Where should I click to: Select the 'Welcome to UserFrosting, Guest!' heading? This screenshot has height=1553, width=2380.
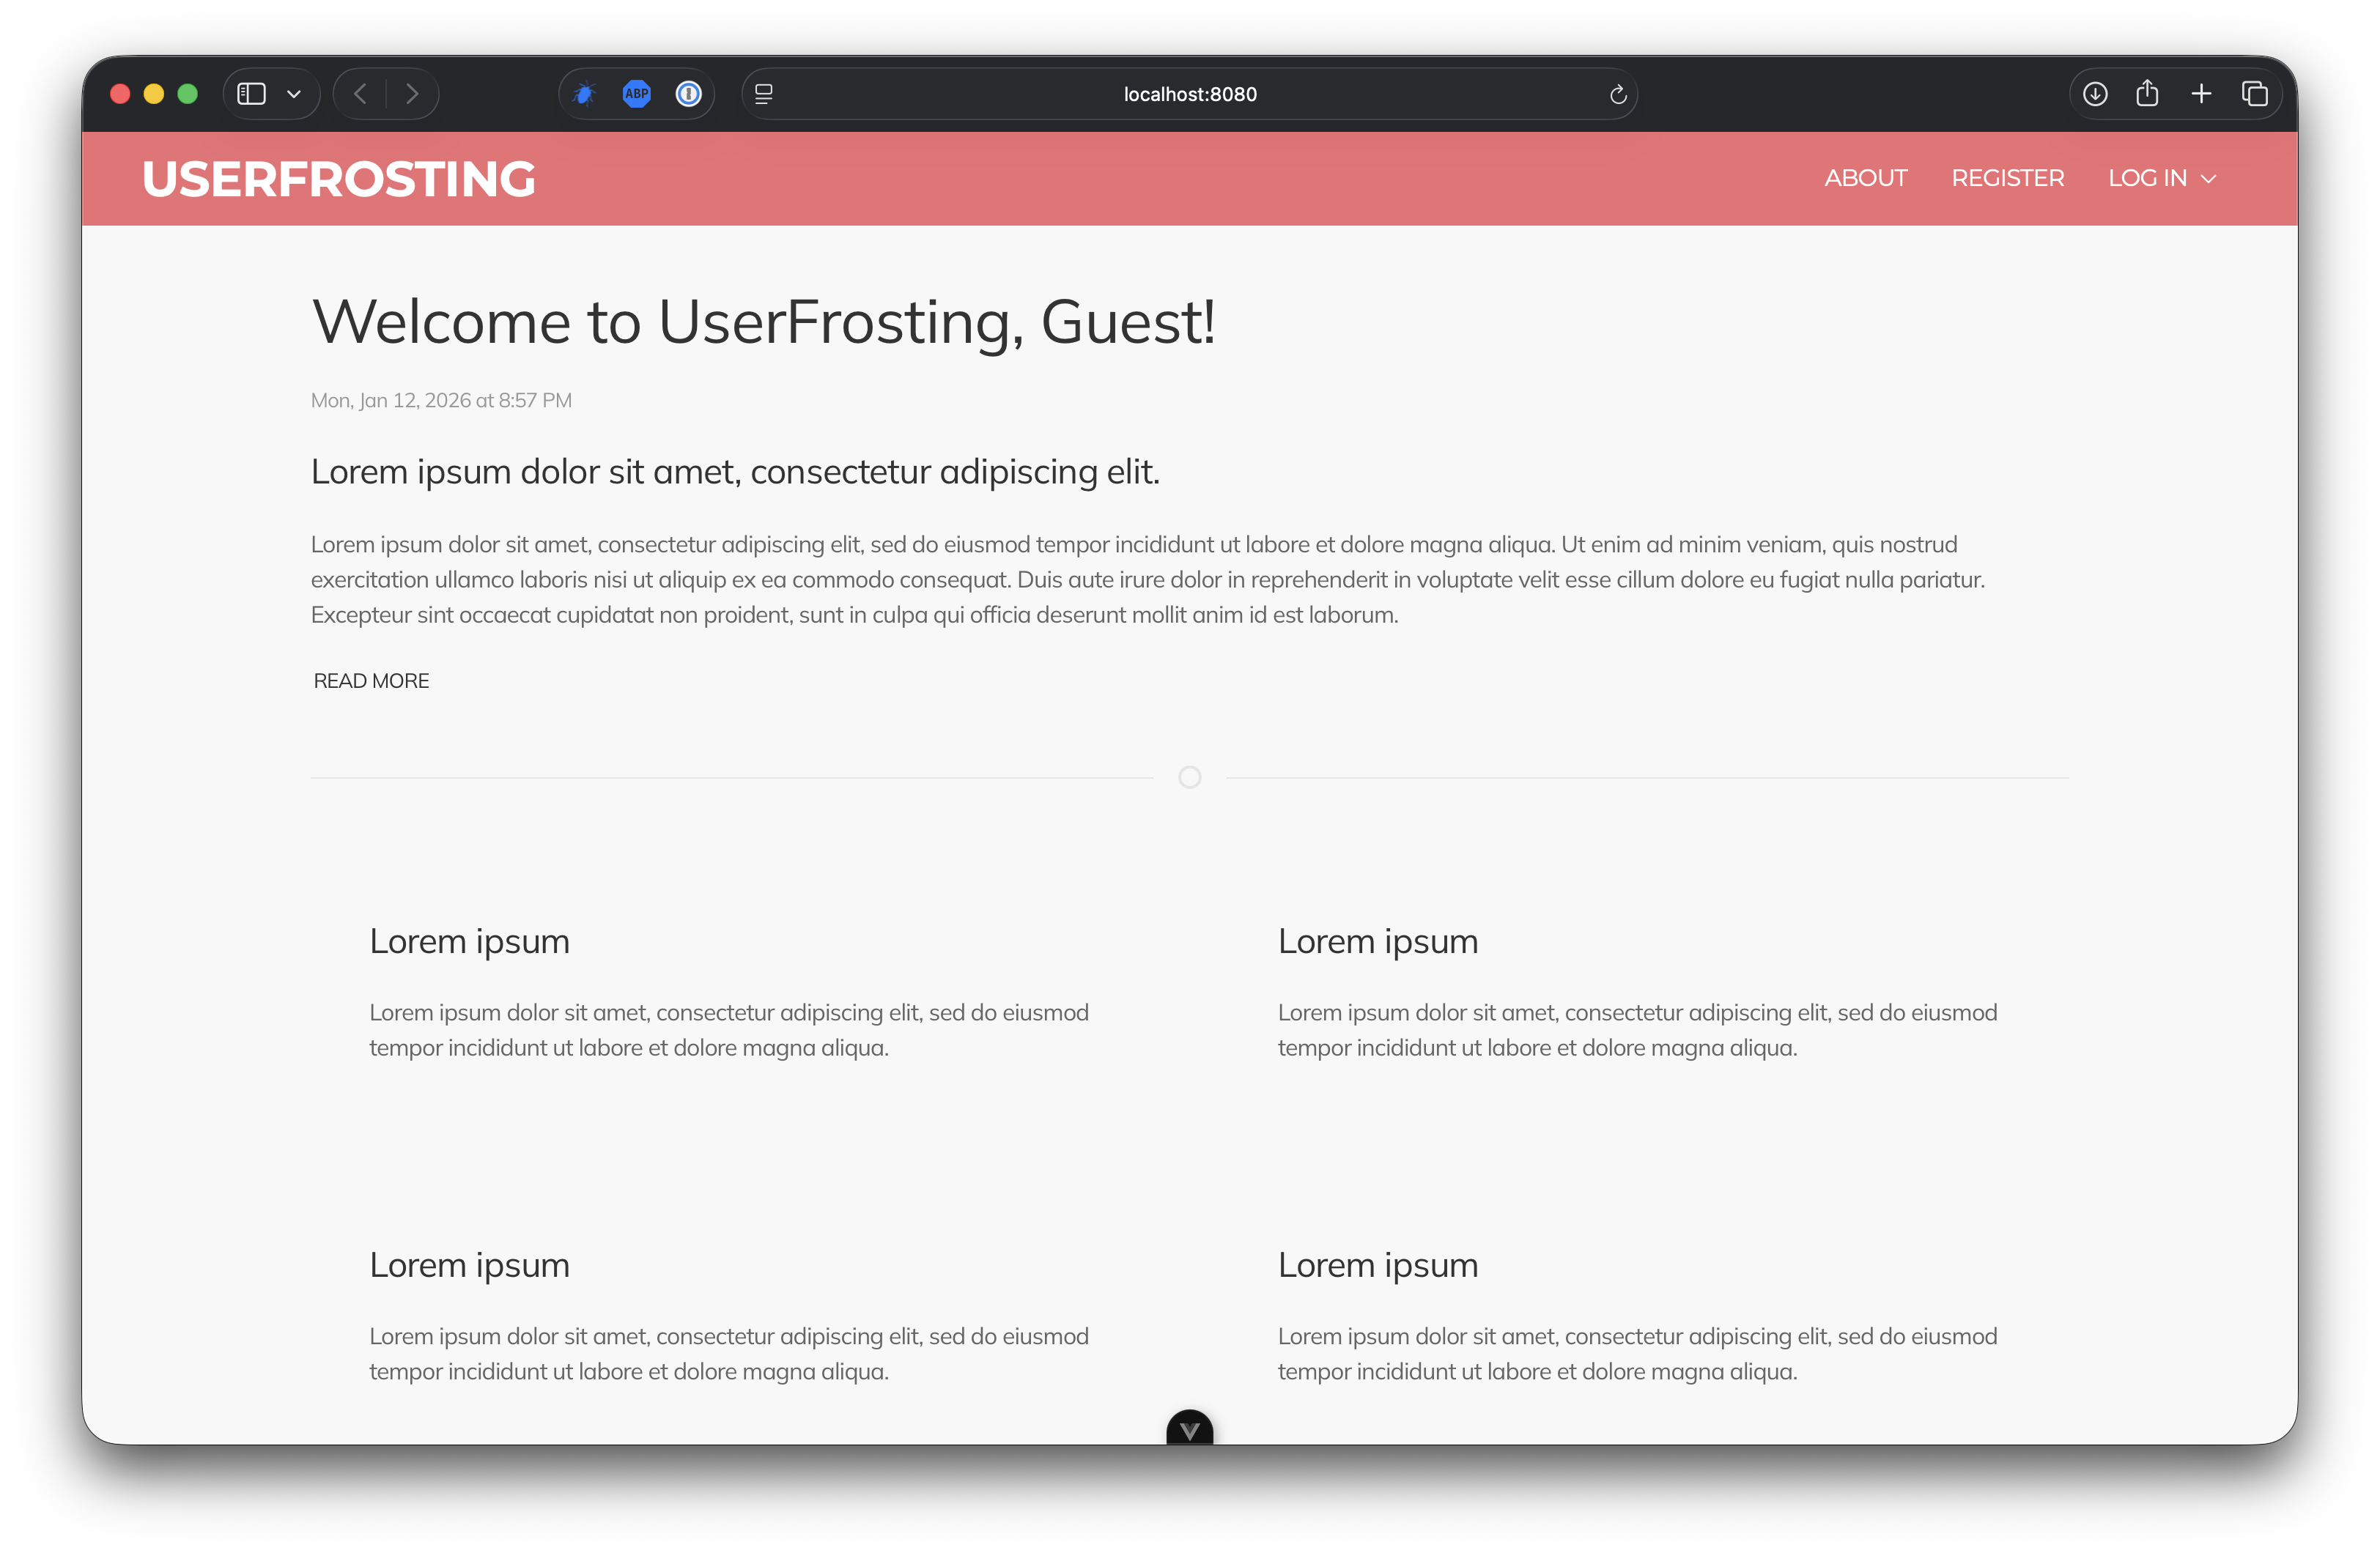point(764,322)
